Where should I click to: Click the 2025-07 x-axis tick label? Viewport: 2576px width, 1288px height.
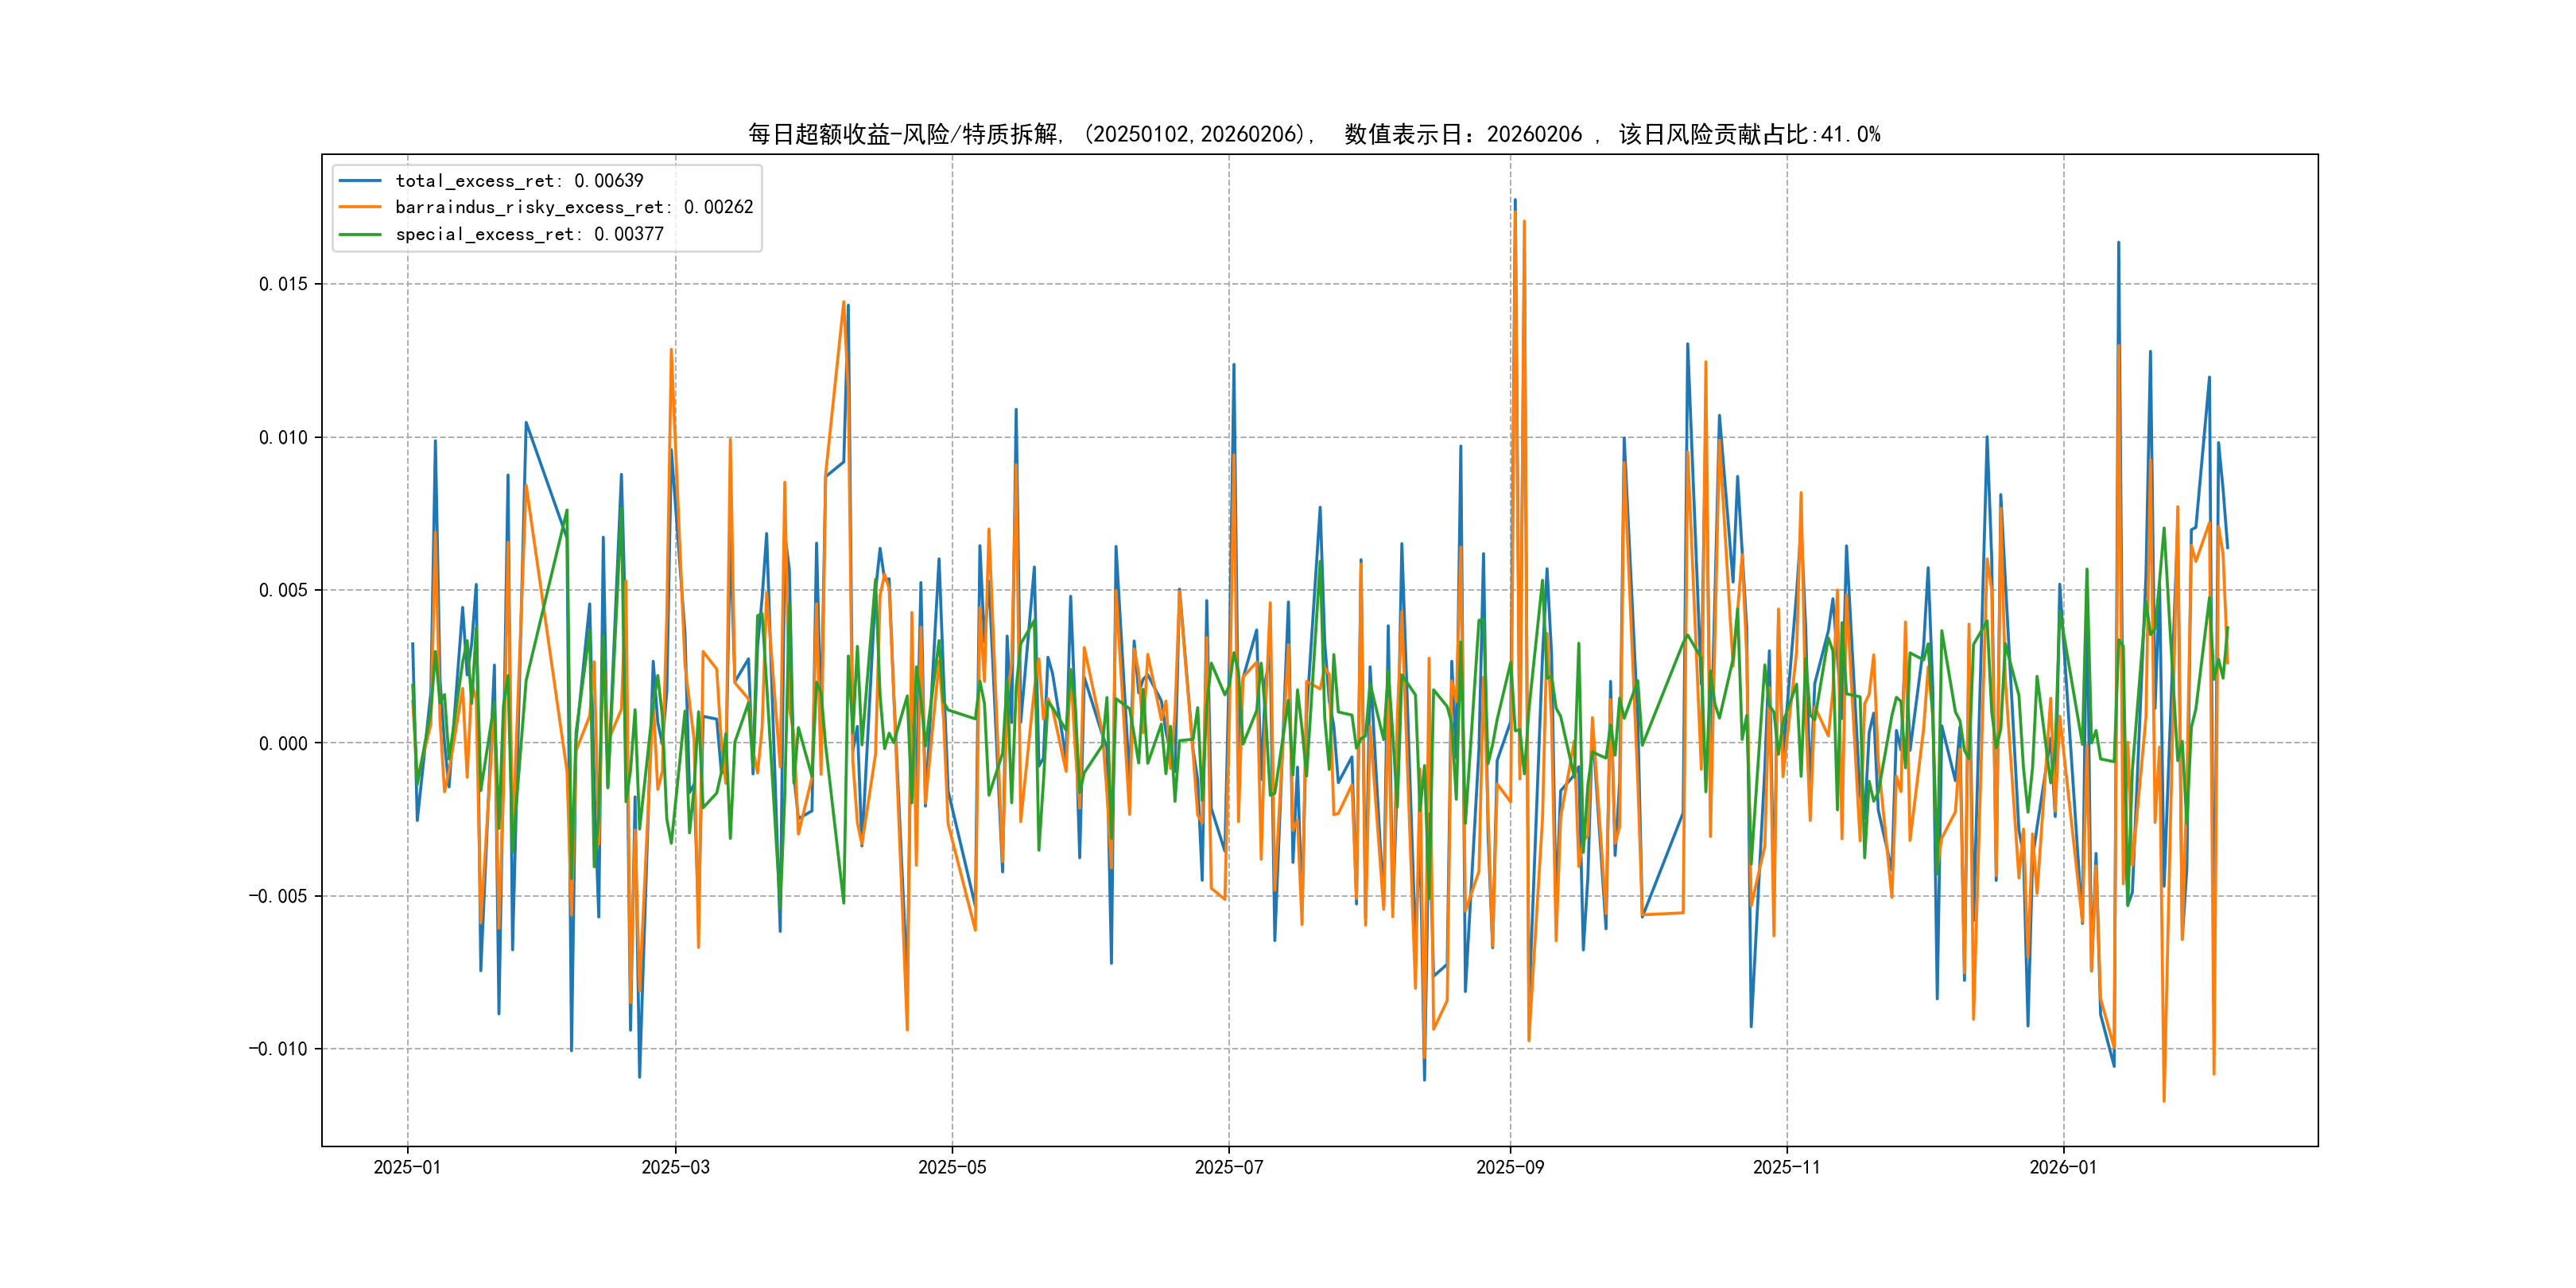tap(1229, 1167)
